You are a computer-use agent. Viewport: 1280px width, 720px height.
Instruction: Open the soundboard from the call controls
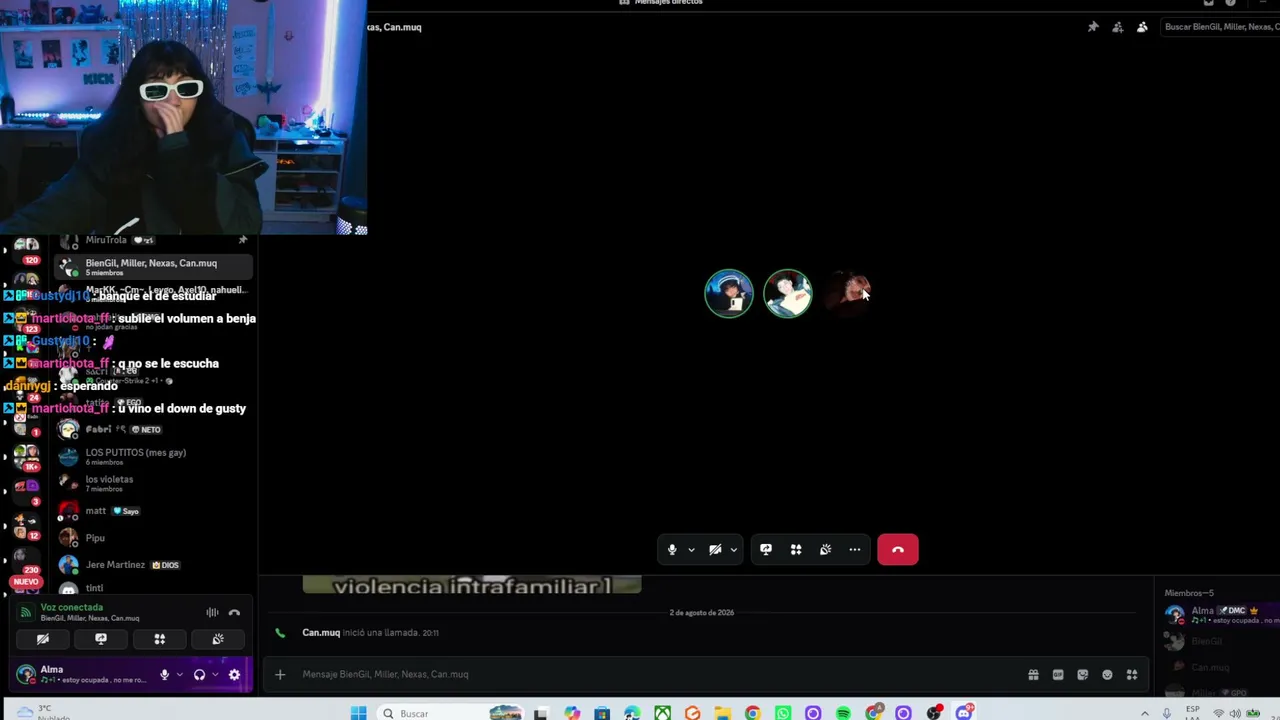pos(825,549)
